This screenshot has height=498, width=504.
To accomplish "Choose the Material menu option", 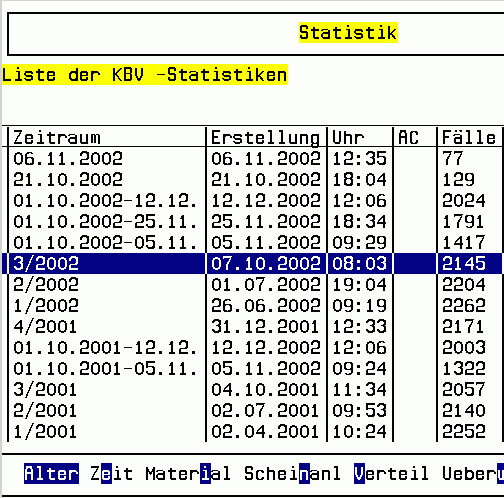I will (x=188, y=473).
